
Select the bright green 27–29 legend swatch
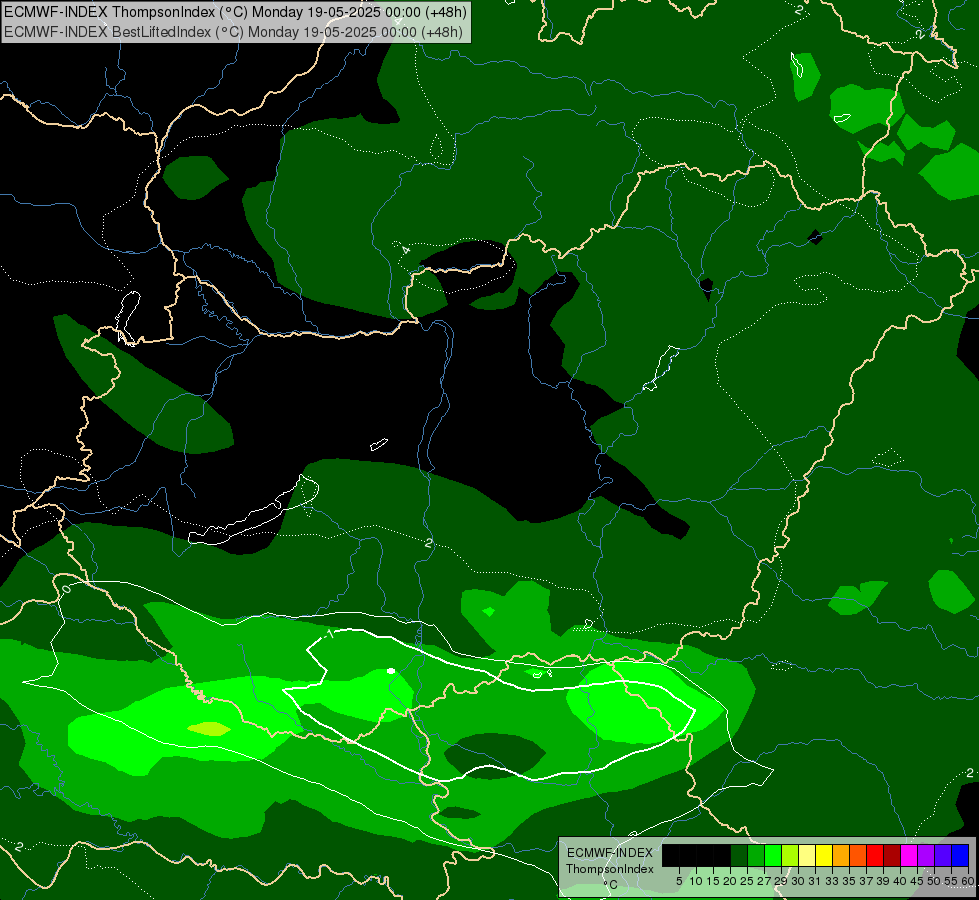[773, 855]
